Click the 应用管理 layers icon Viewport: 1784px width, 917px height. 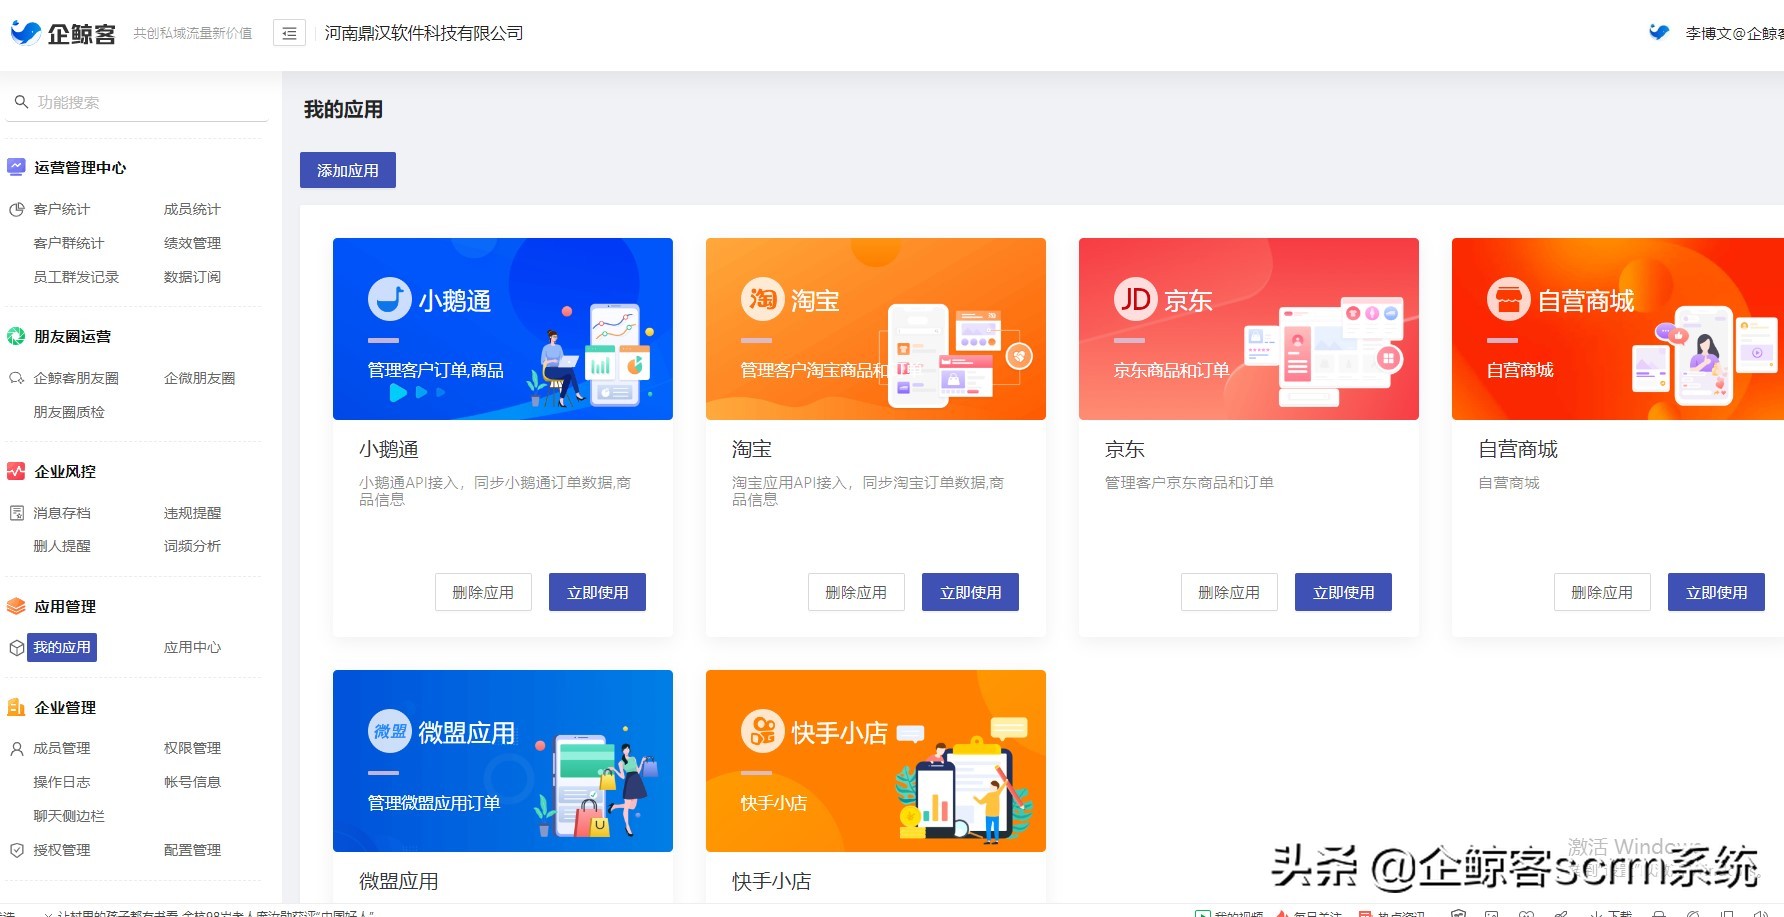tap(16, 606)
